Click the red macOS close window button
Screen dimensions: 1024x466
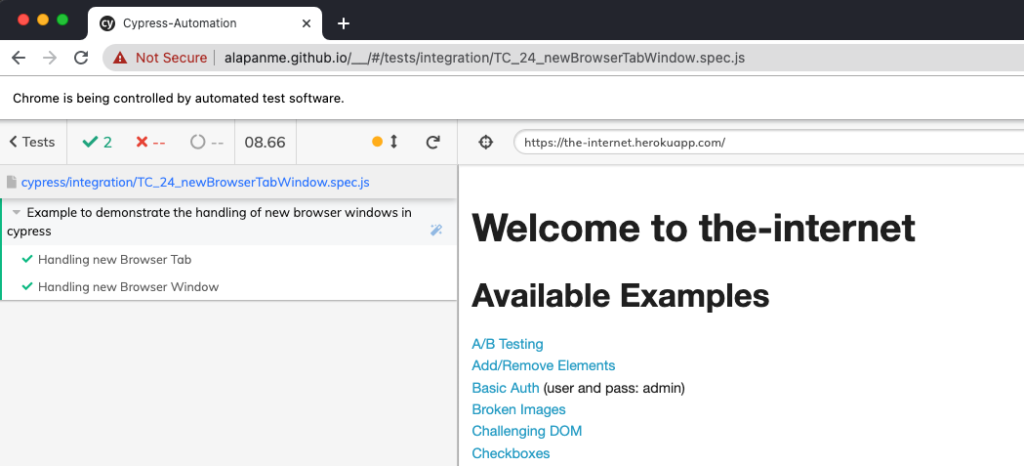pos(23,20)
